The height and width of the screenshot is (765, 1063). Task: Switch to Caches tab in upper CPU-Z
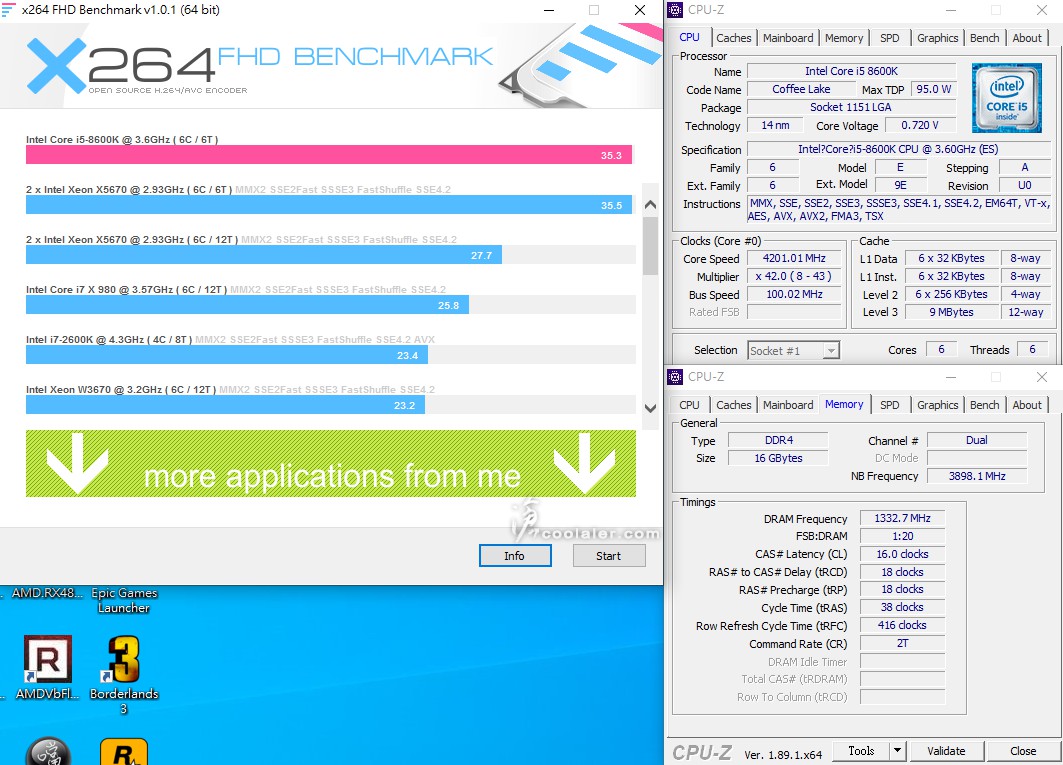click(x=734, y=38)
